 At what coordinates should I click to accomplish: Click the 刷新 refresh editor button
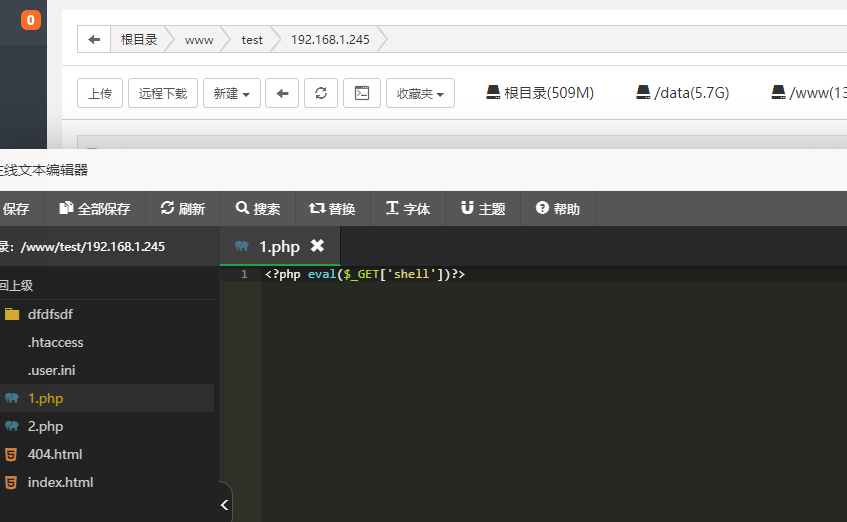183,209
